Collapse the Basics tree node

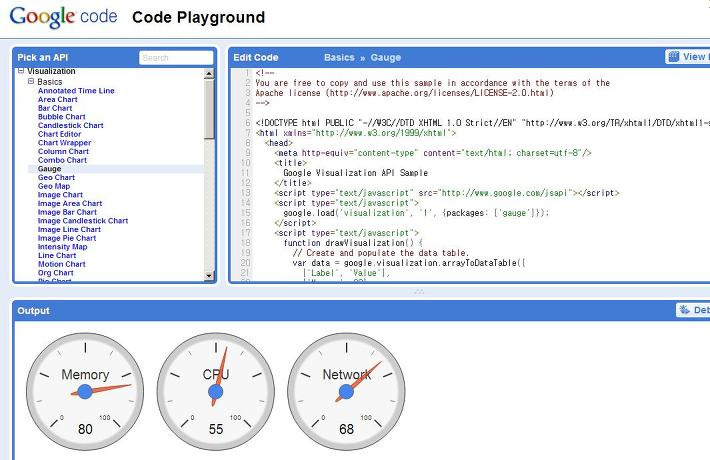click(x=31, y=81)
